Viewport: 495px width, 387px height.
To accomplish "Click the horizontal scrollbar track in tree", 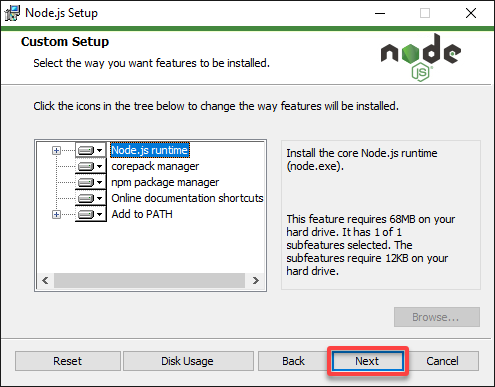I will (149, 280).
